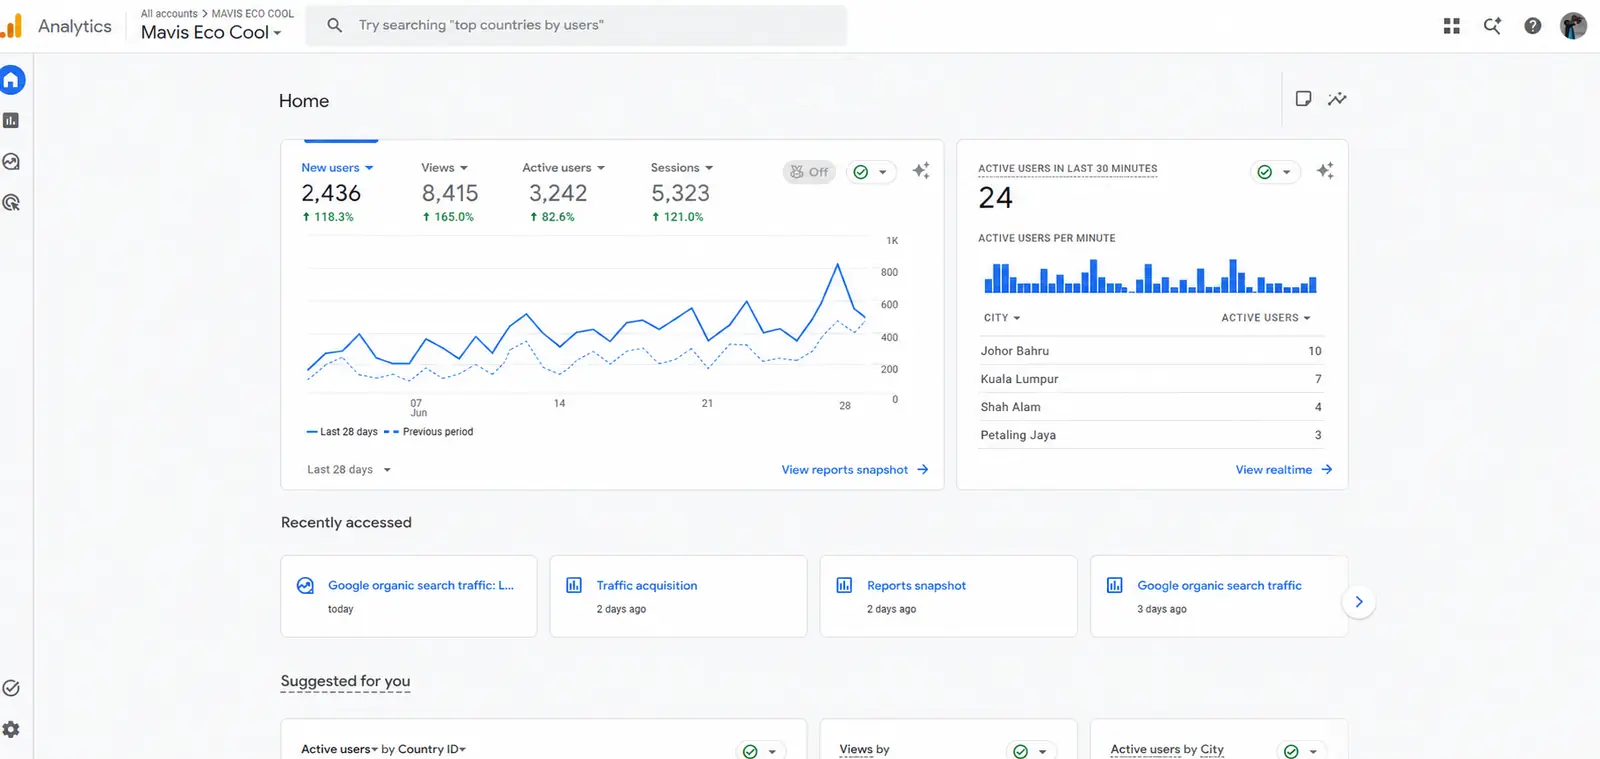Open the Reports icon in sidebar
This screenshot has width=1600, height=759.
pos(11,120)
